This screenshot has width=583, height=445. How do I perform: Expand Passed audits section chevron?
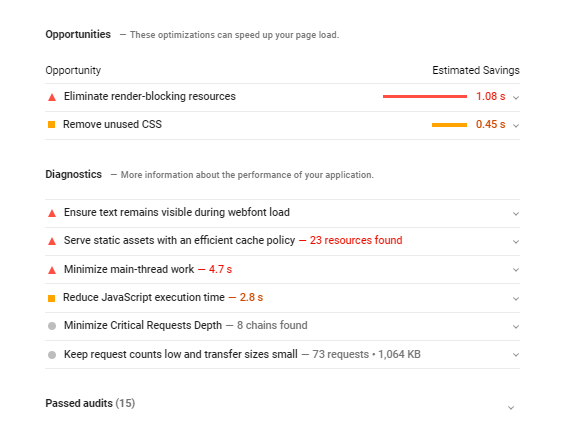pos(511,408)
